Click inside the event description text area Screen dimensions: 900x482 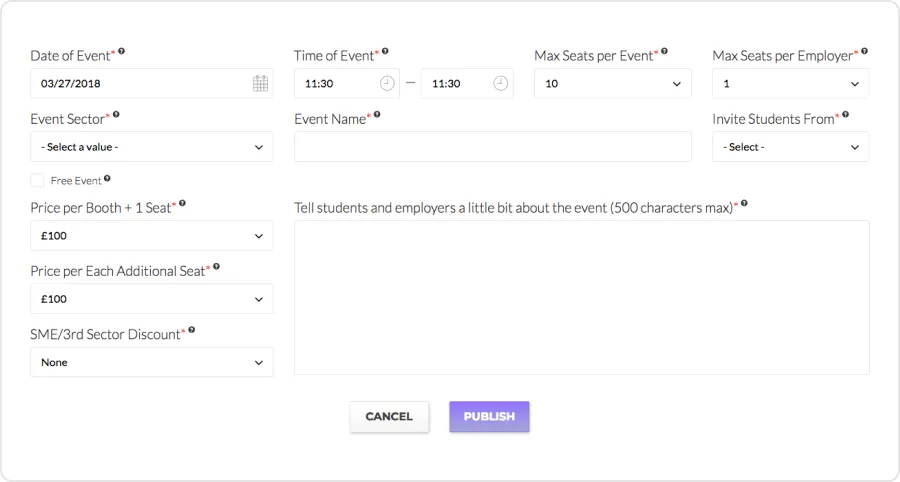coord(582,298)
